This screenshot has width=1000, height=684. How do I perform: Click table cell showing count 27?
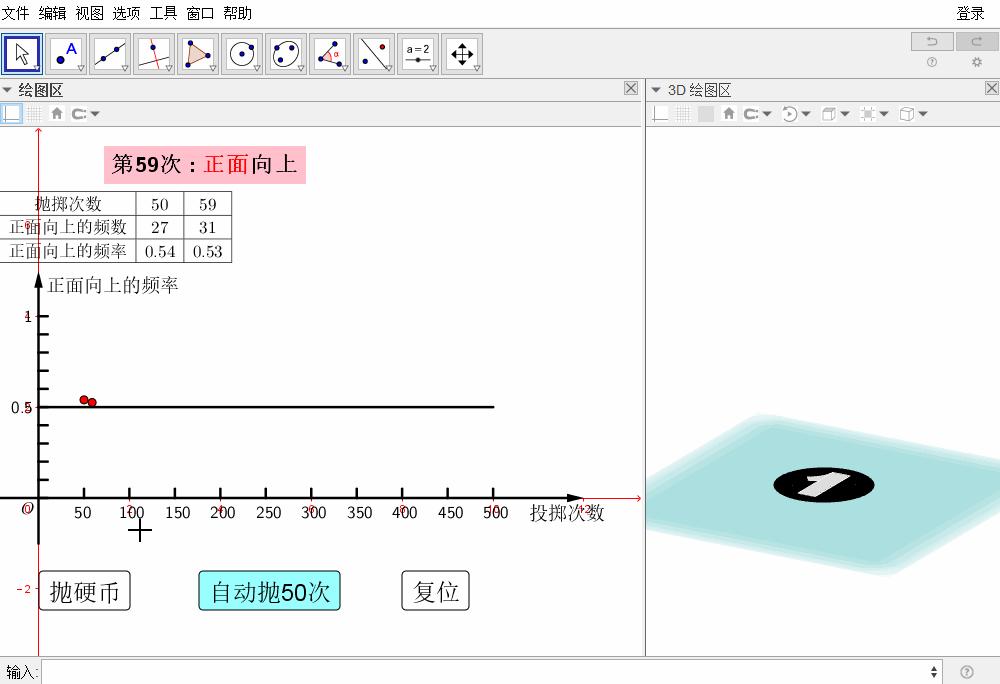[x=160, y=228]
